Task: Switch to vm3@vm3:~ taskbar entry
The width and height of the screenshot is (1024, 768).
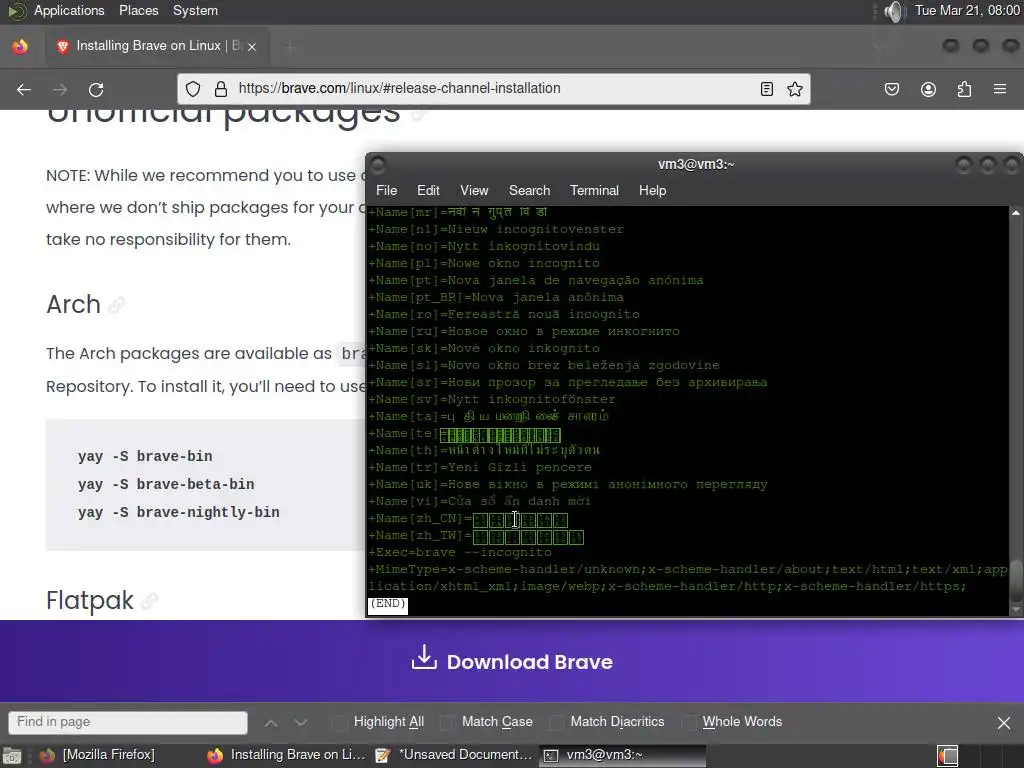Action: (622, 755)
